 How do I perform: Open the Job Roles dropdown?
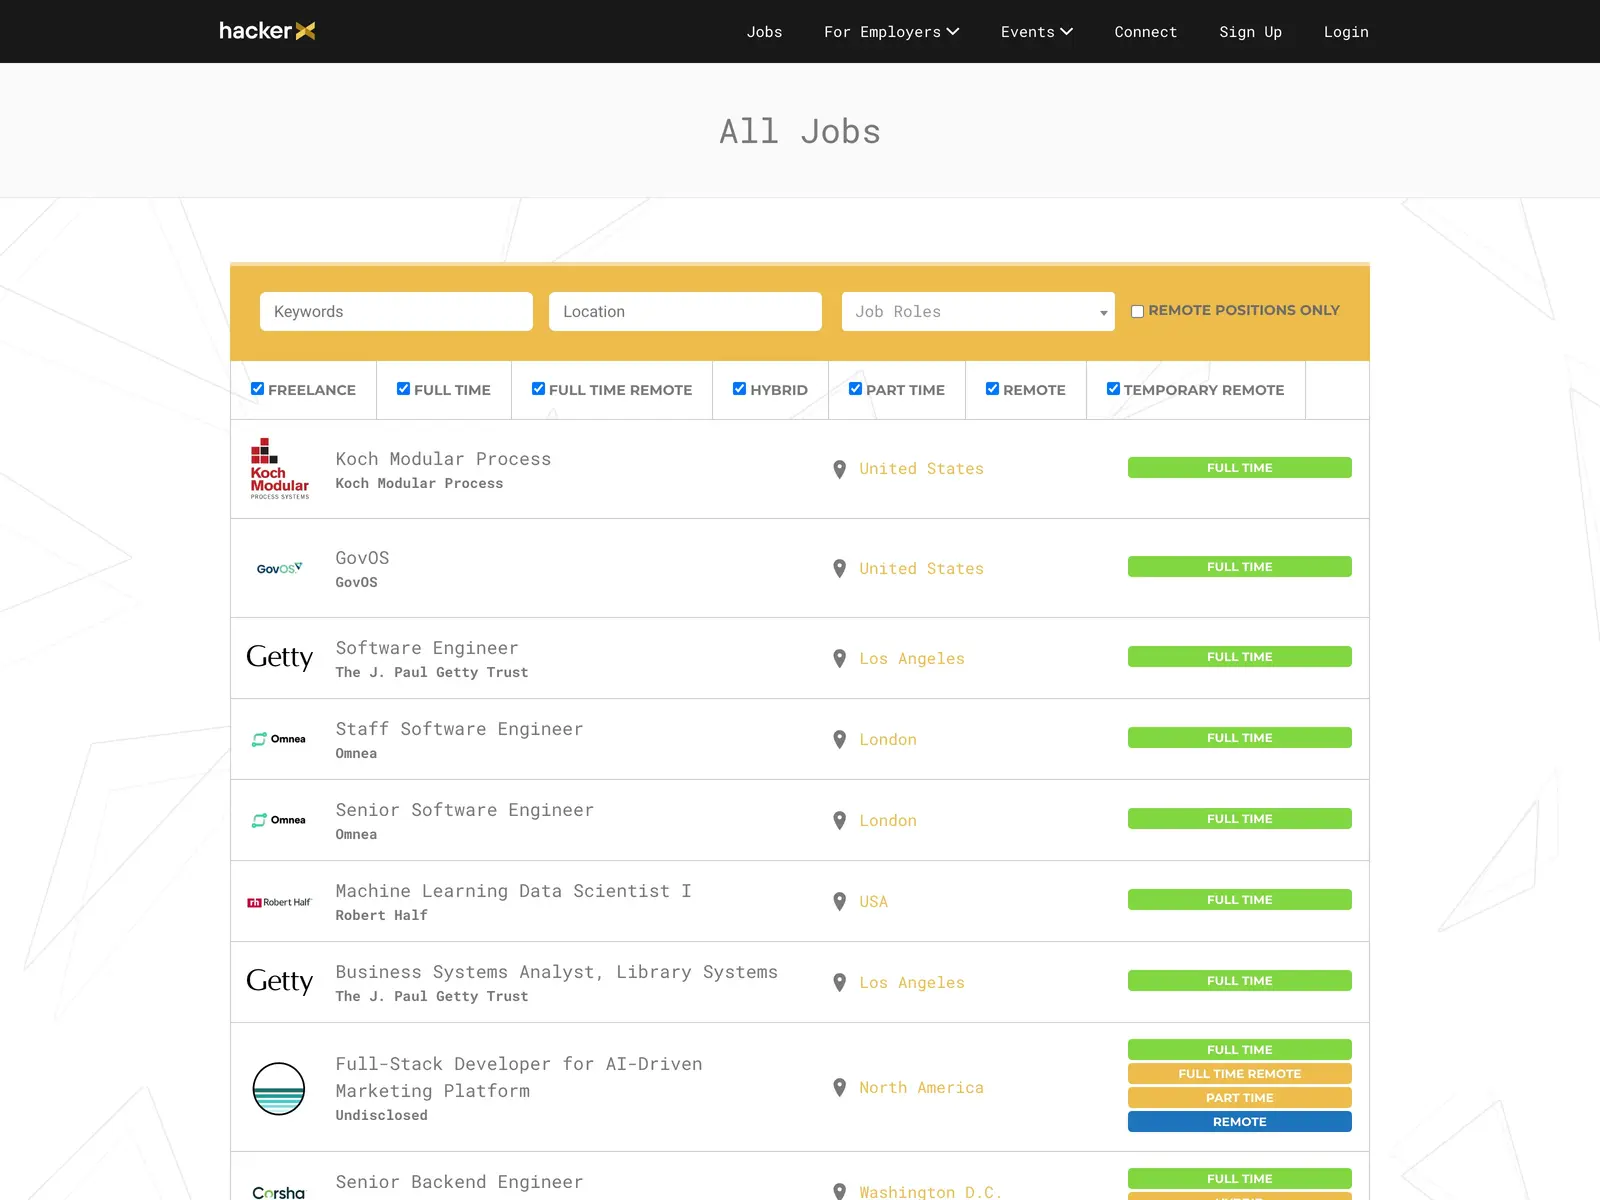click(978, 312)
